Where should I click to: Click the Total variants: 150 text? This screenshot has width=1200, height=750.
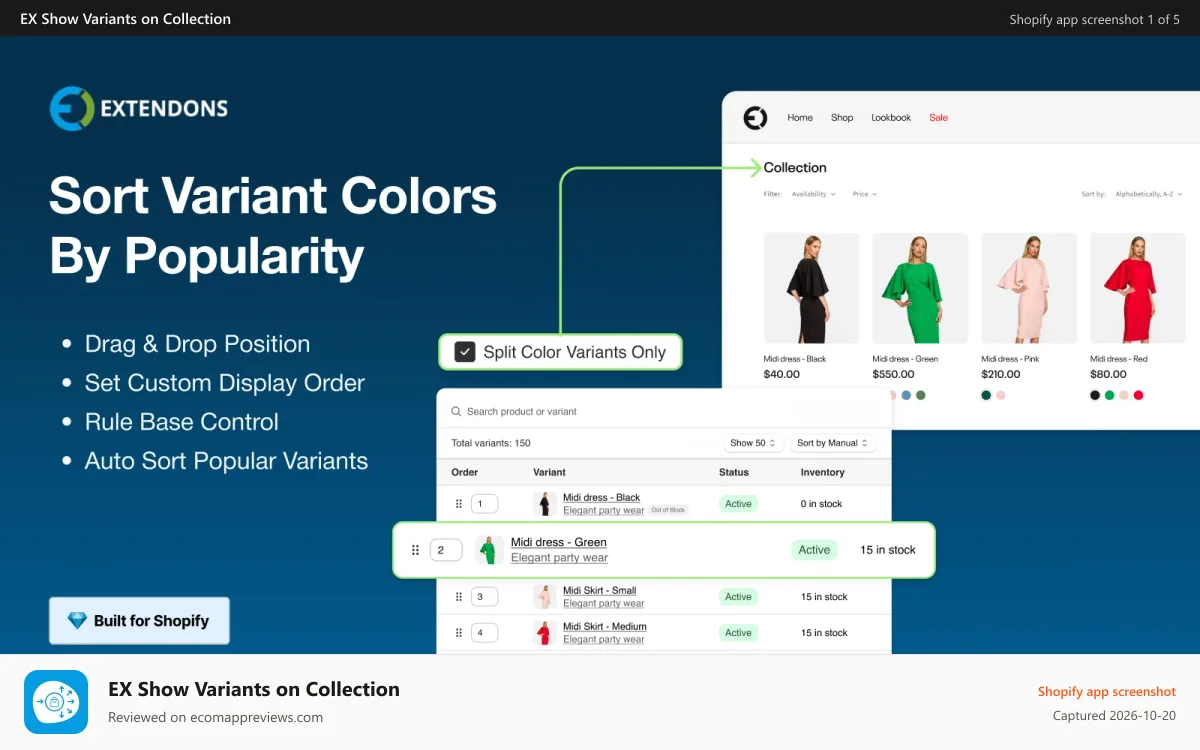click(491, 443)
